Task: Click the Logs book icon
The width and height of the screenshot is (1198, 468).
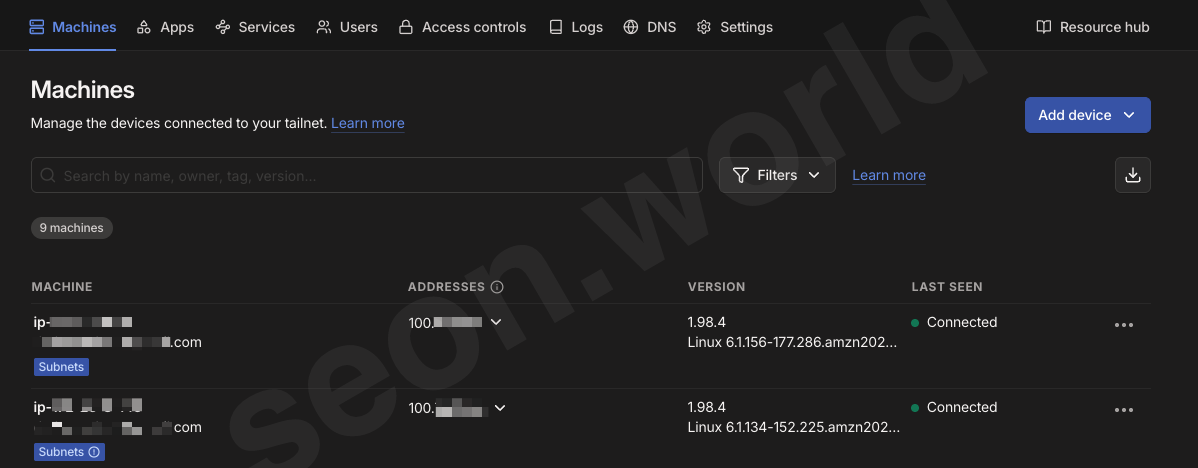Action: (x=556, y=27)
